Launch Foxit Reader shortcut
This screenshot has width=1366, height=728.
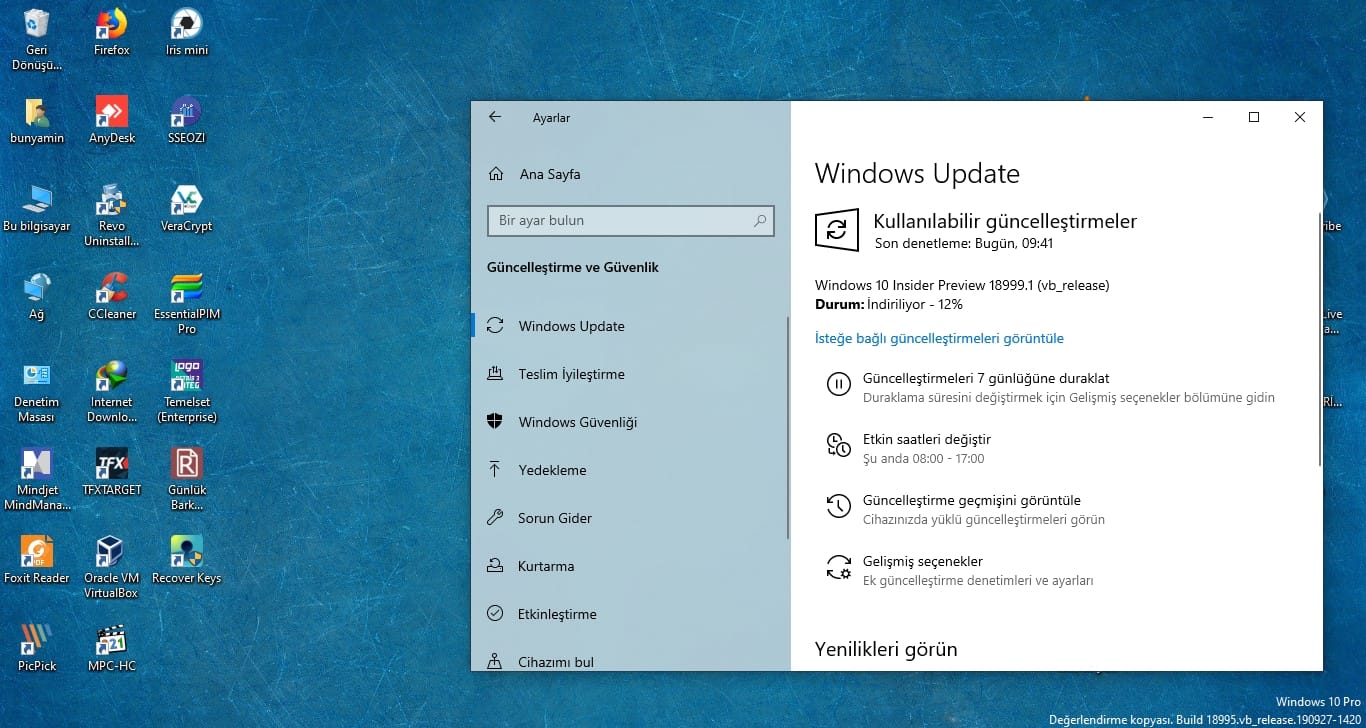(x=37, y=561)
